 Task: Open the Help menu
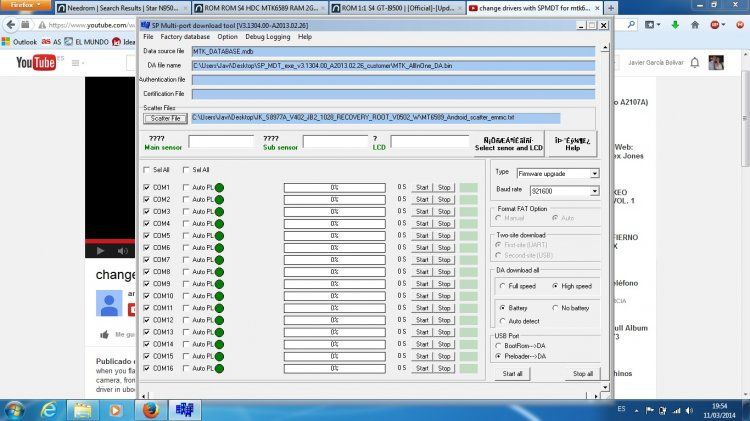coord(305,37)
